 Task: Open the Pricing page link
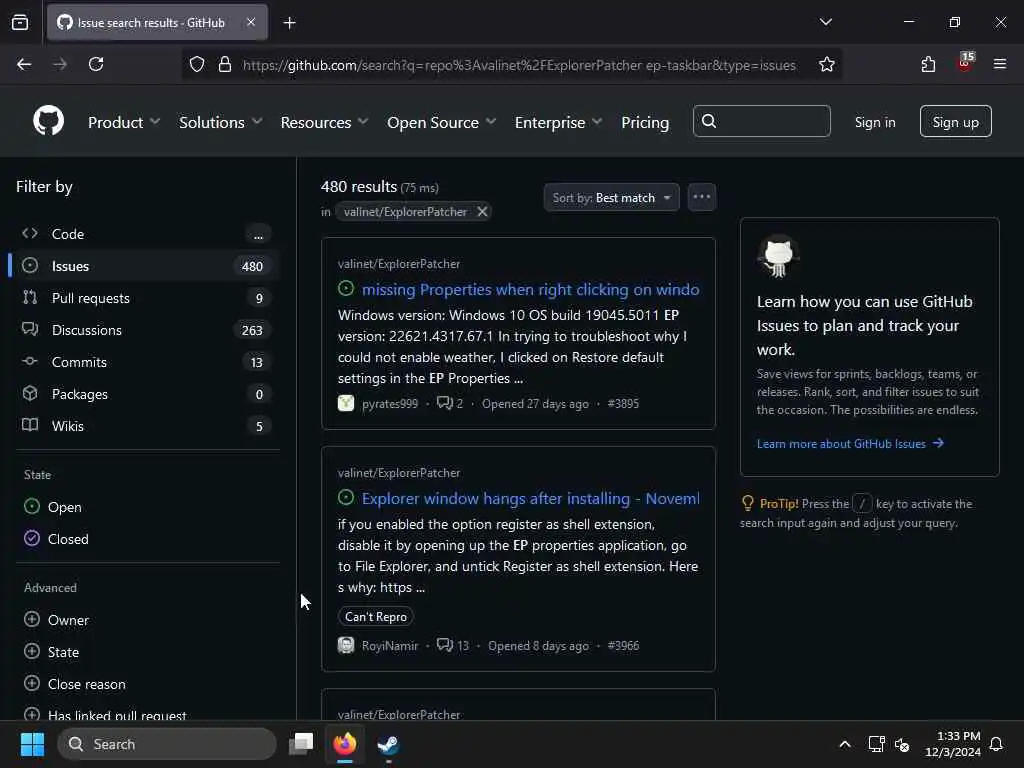tap(645, 122)
